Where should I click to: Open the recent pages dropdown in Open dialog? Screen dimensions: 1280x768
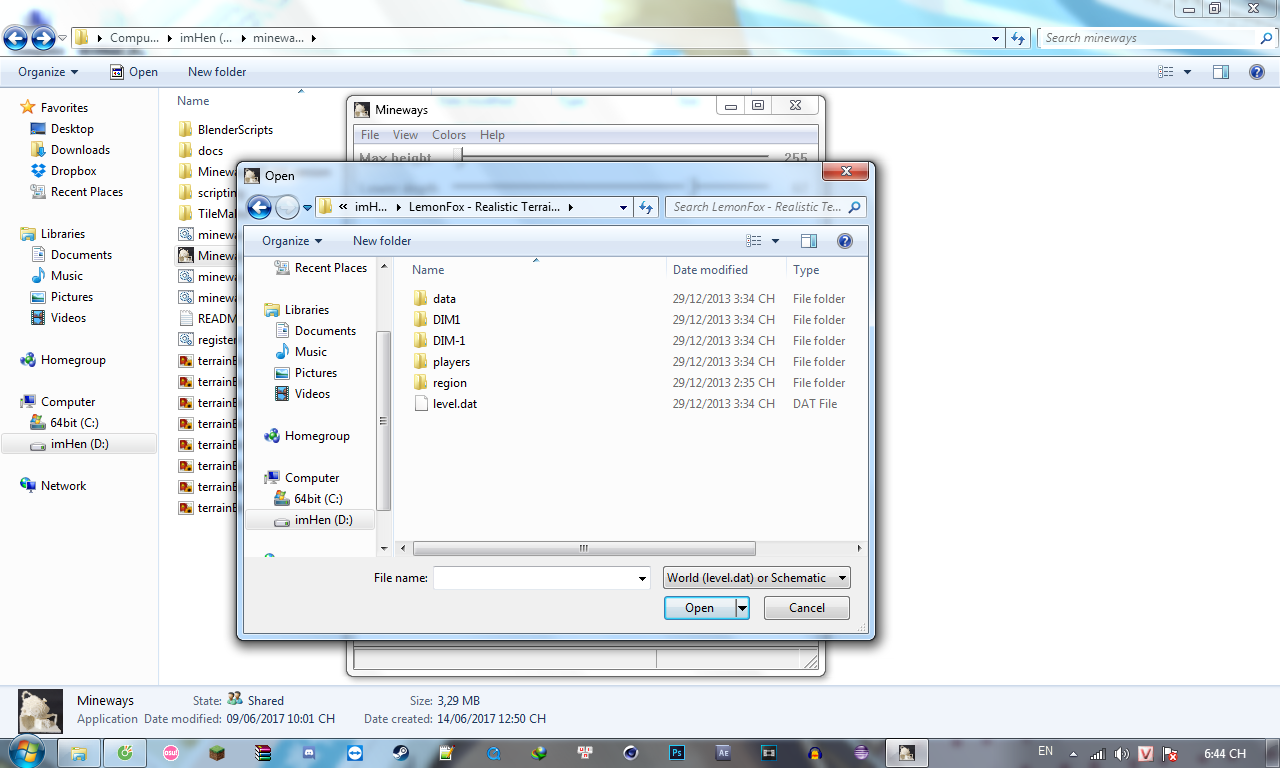[x=308, y=208]
